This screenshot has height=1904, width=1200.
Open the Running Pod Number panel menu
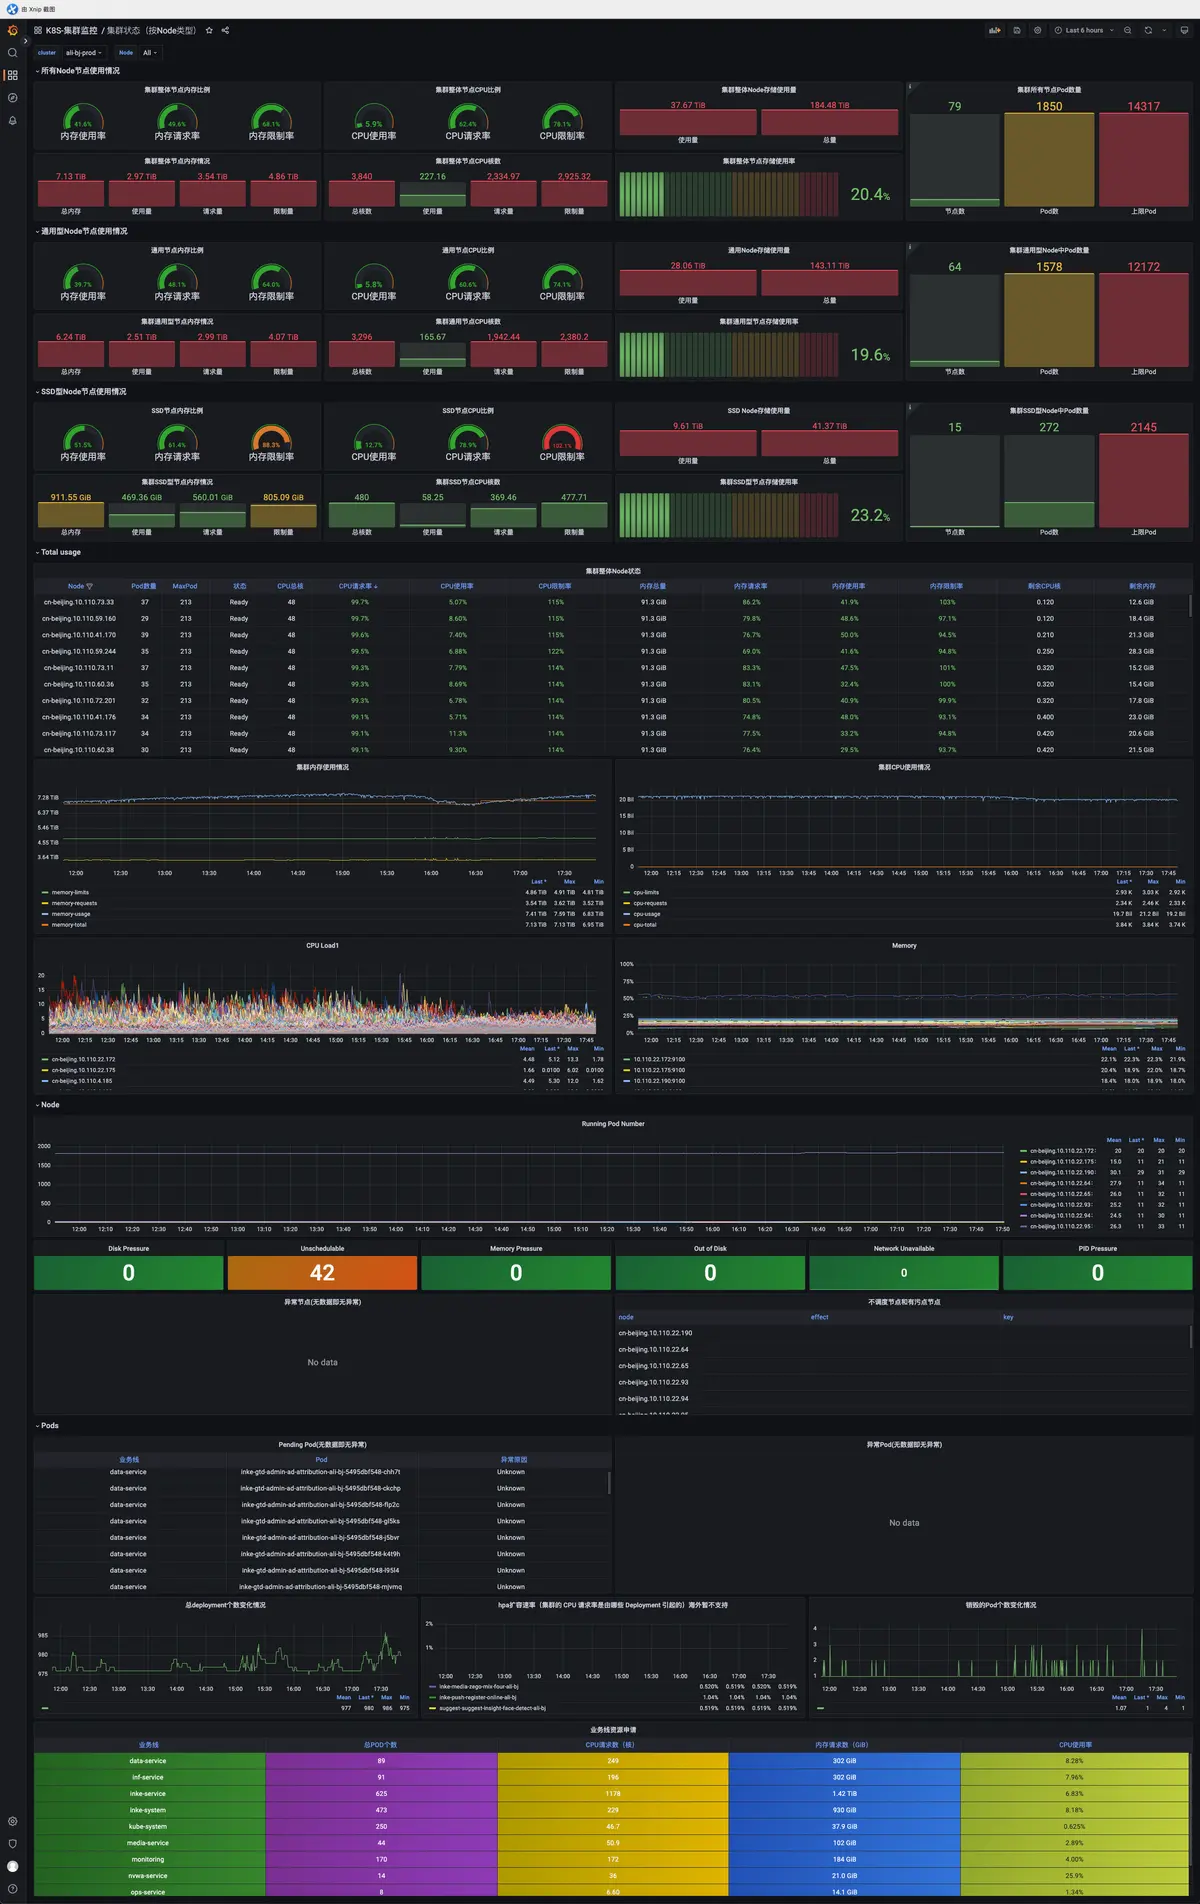[x=613, y=1124]
